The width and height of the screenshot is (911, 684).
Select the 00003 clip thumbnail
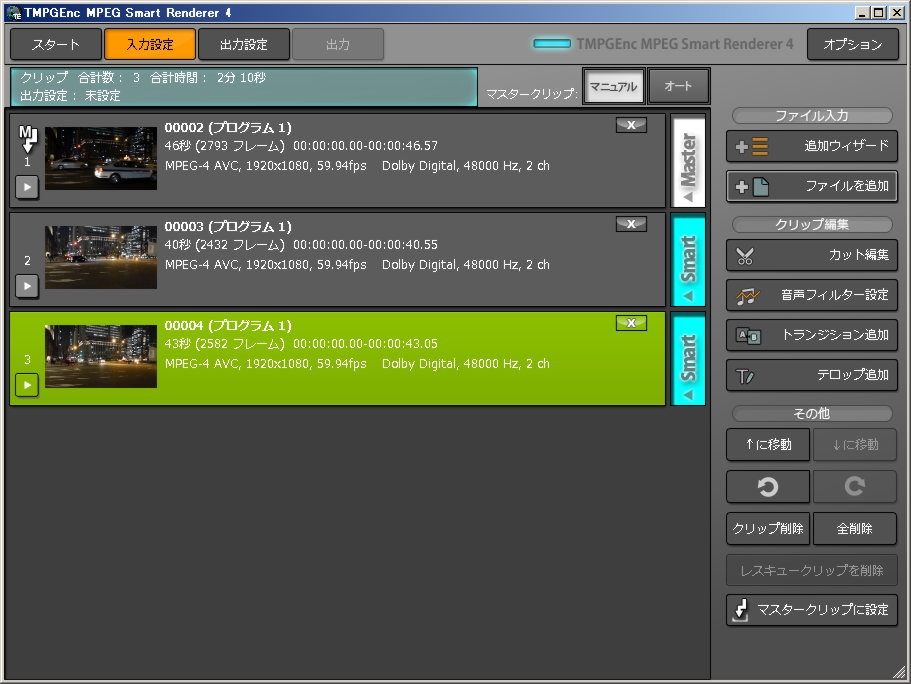pyautogui.click(x=100, y=257)
